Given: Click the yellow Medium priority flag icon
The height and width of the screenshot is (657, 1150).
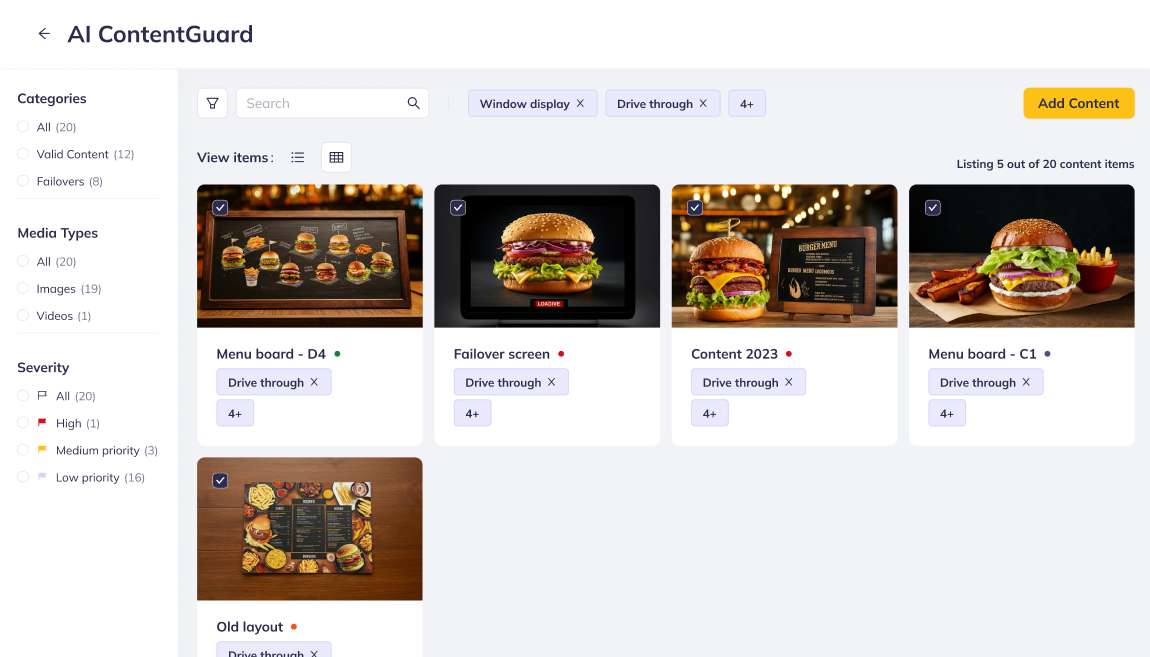Looking at the screenshot, I should 42,449.
